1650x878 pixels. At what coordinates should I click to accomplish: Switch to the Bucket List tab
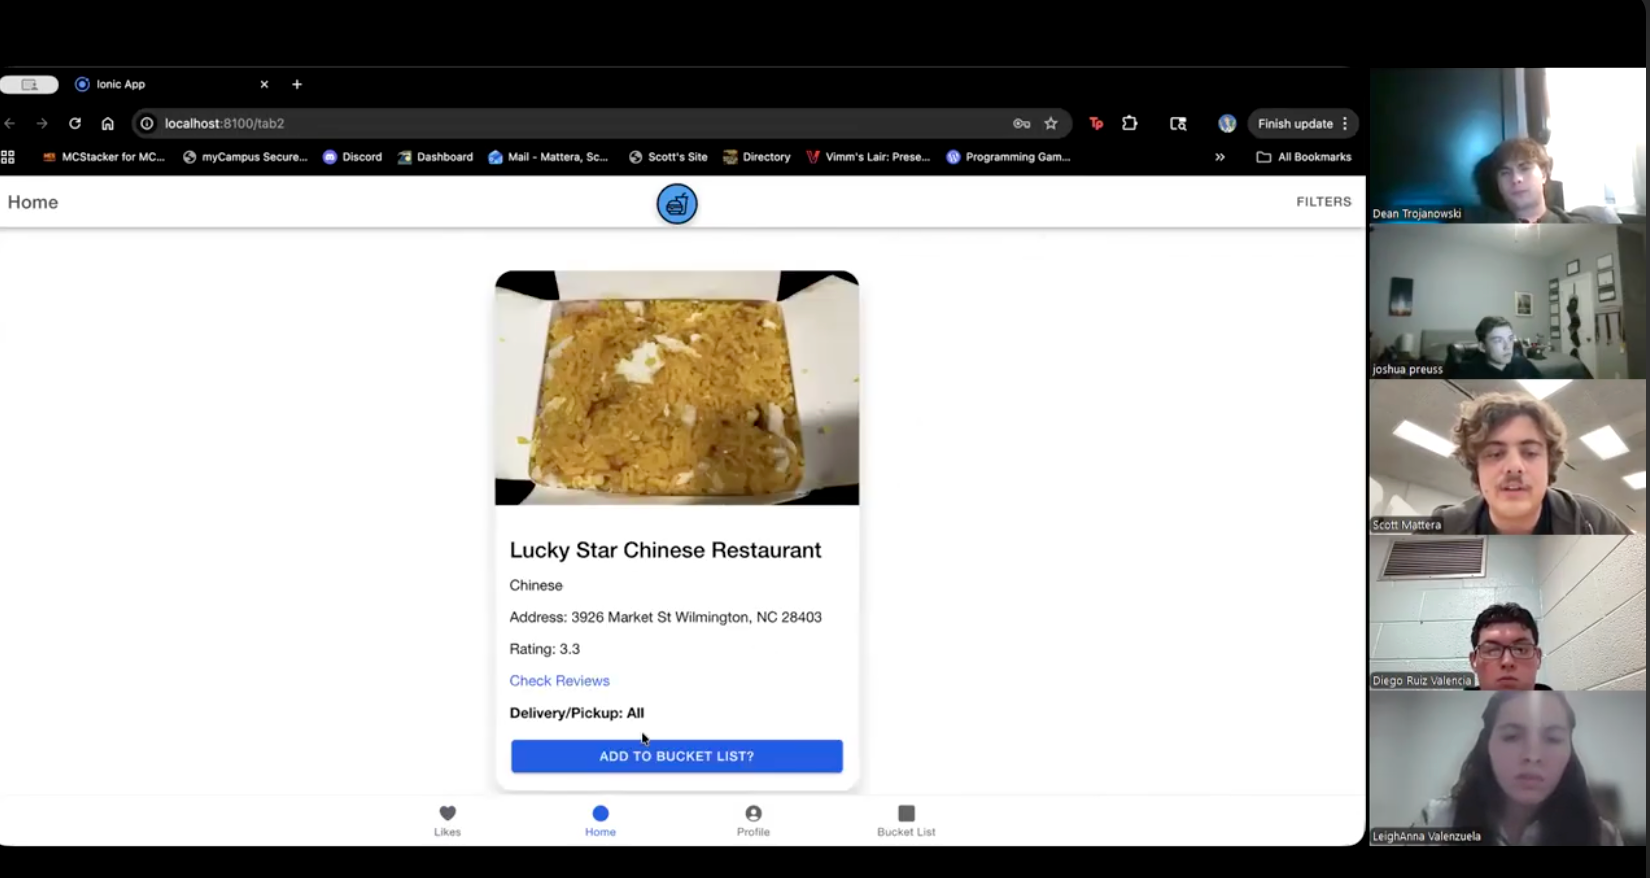[906, 821]
